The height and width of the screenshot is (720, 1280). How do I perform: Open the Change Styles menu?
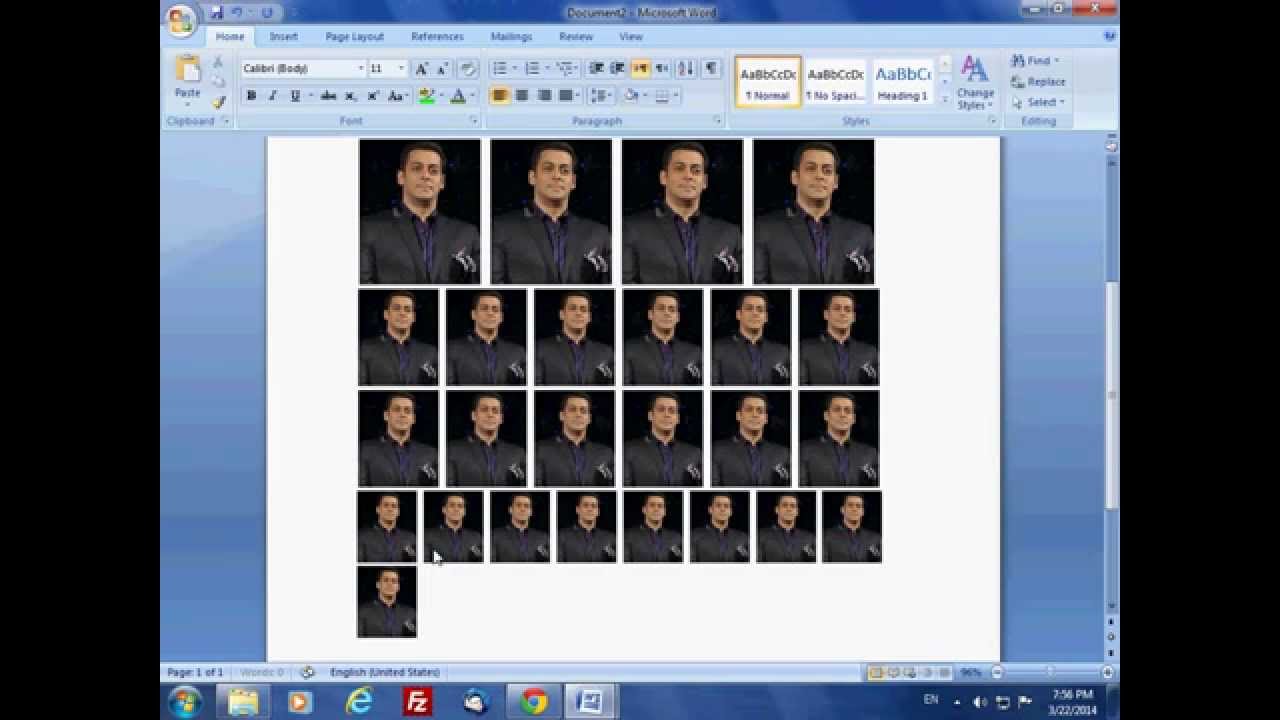[x=974, y=82]
